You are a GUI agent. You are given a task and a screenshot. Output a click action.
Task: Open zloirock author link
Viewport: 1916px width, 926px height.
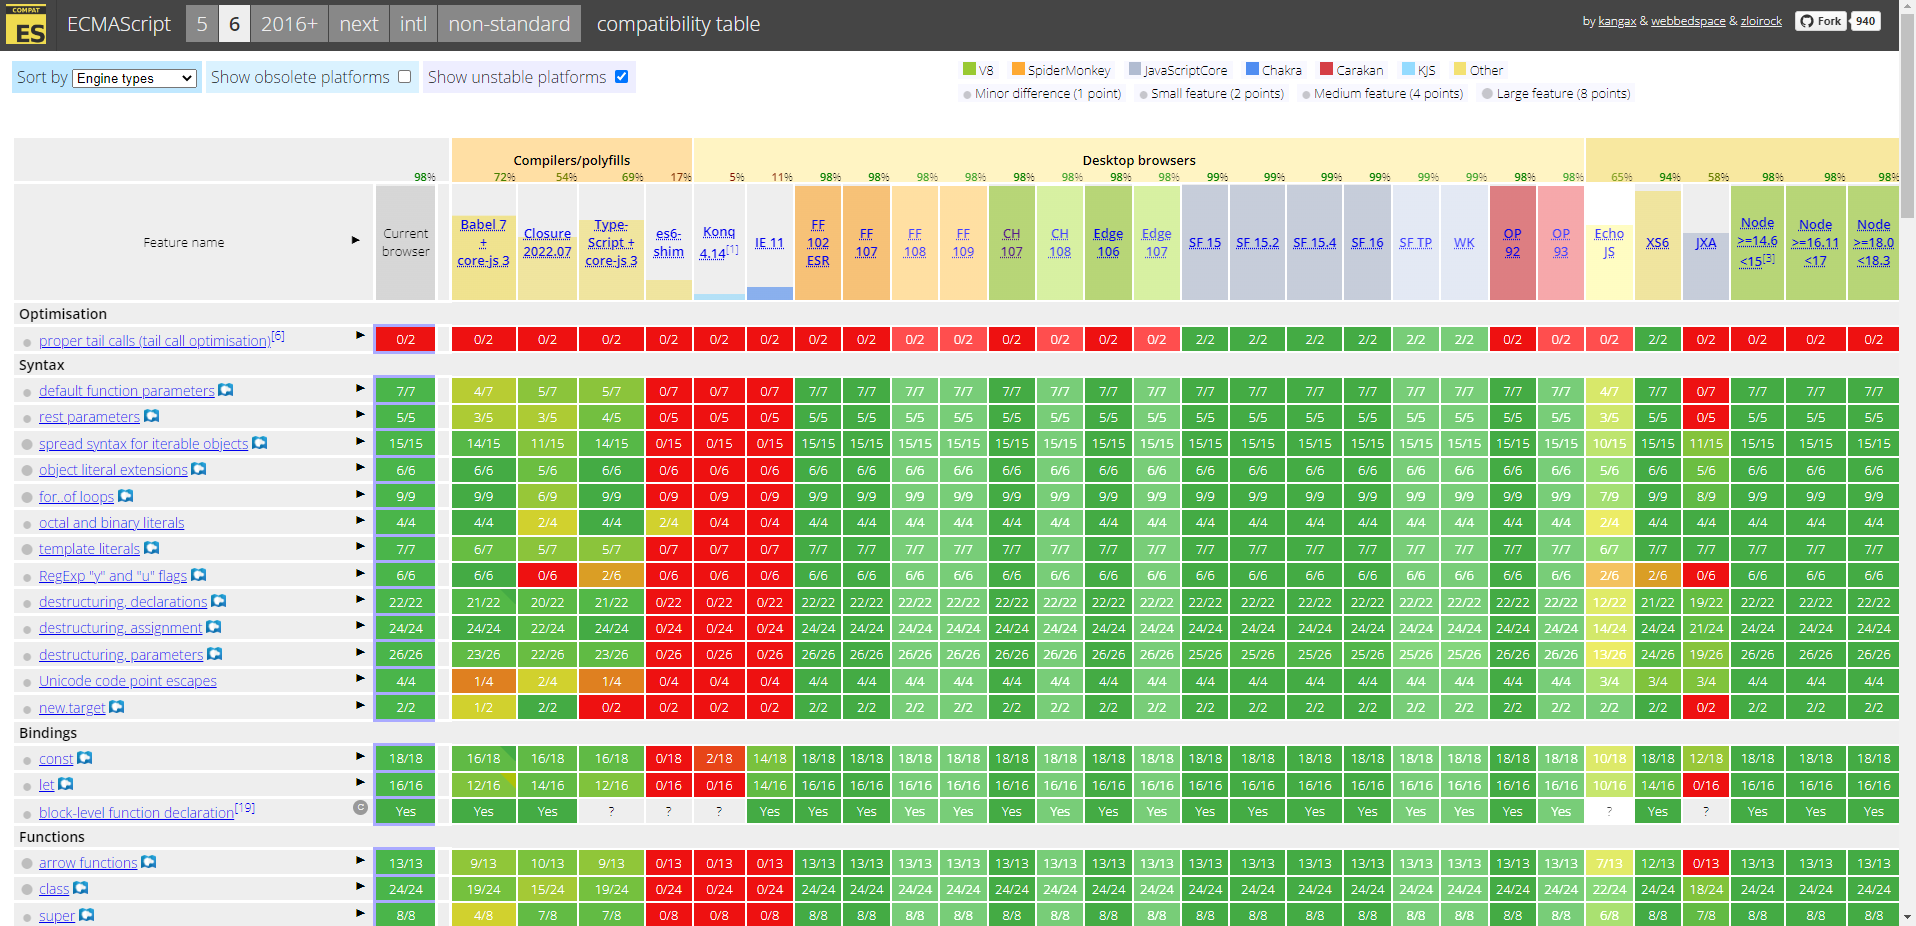1761,21
